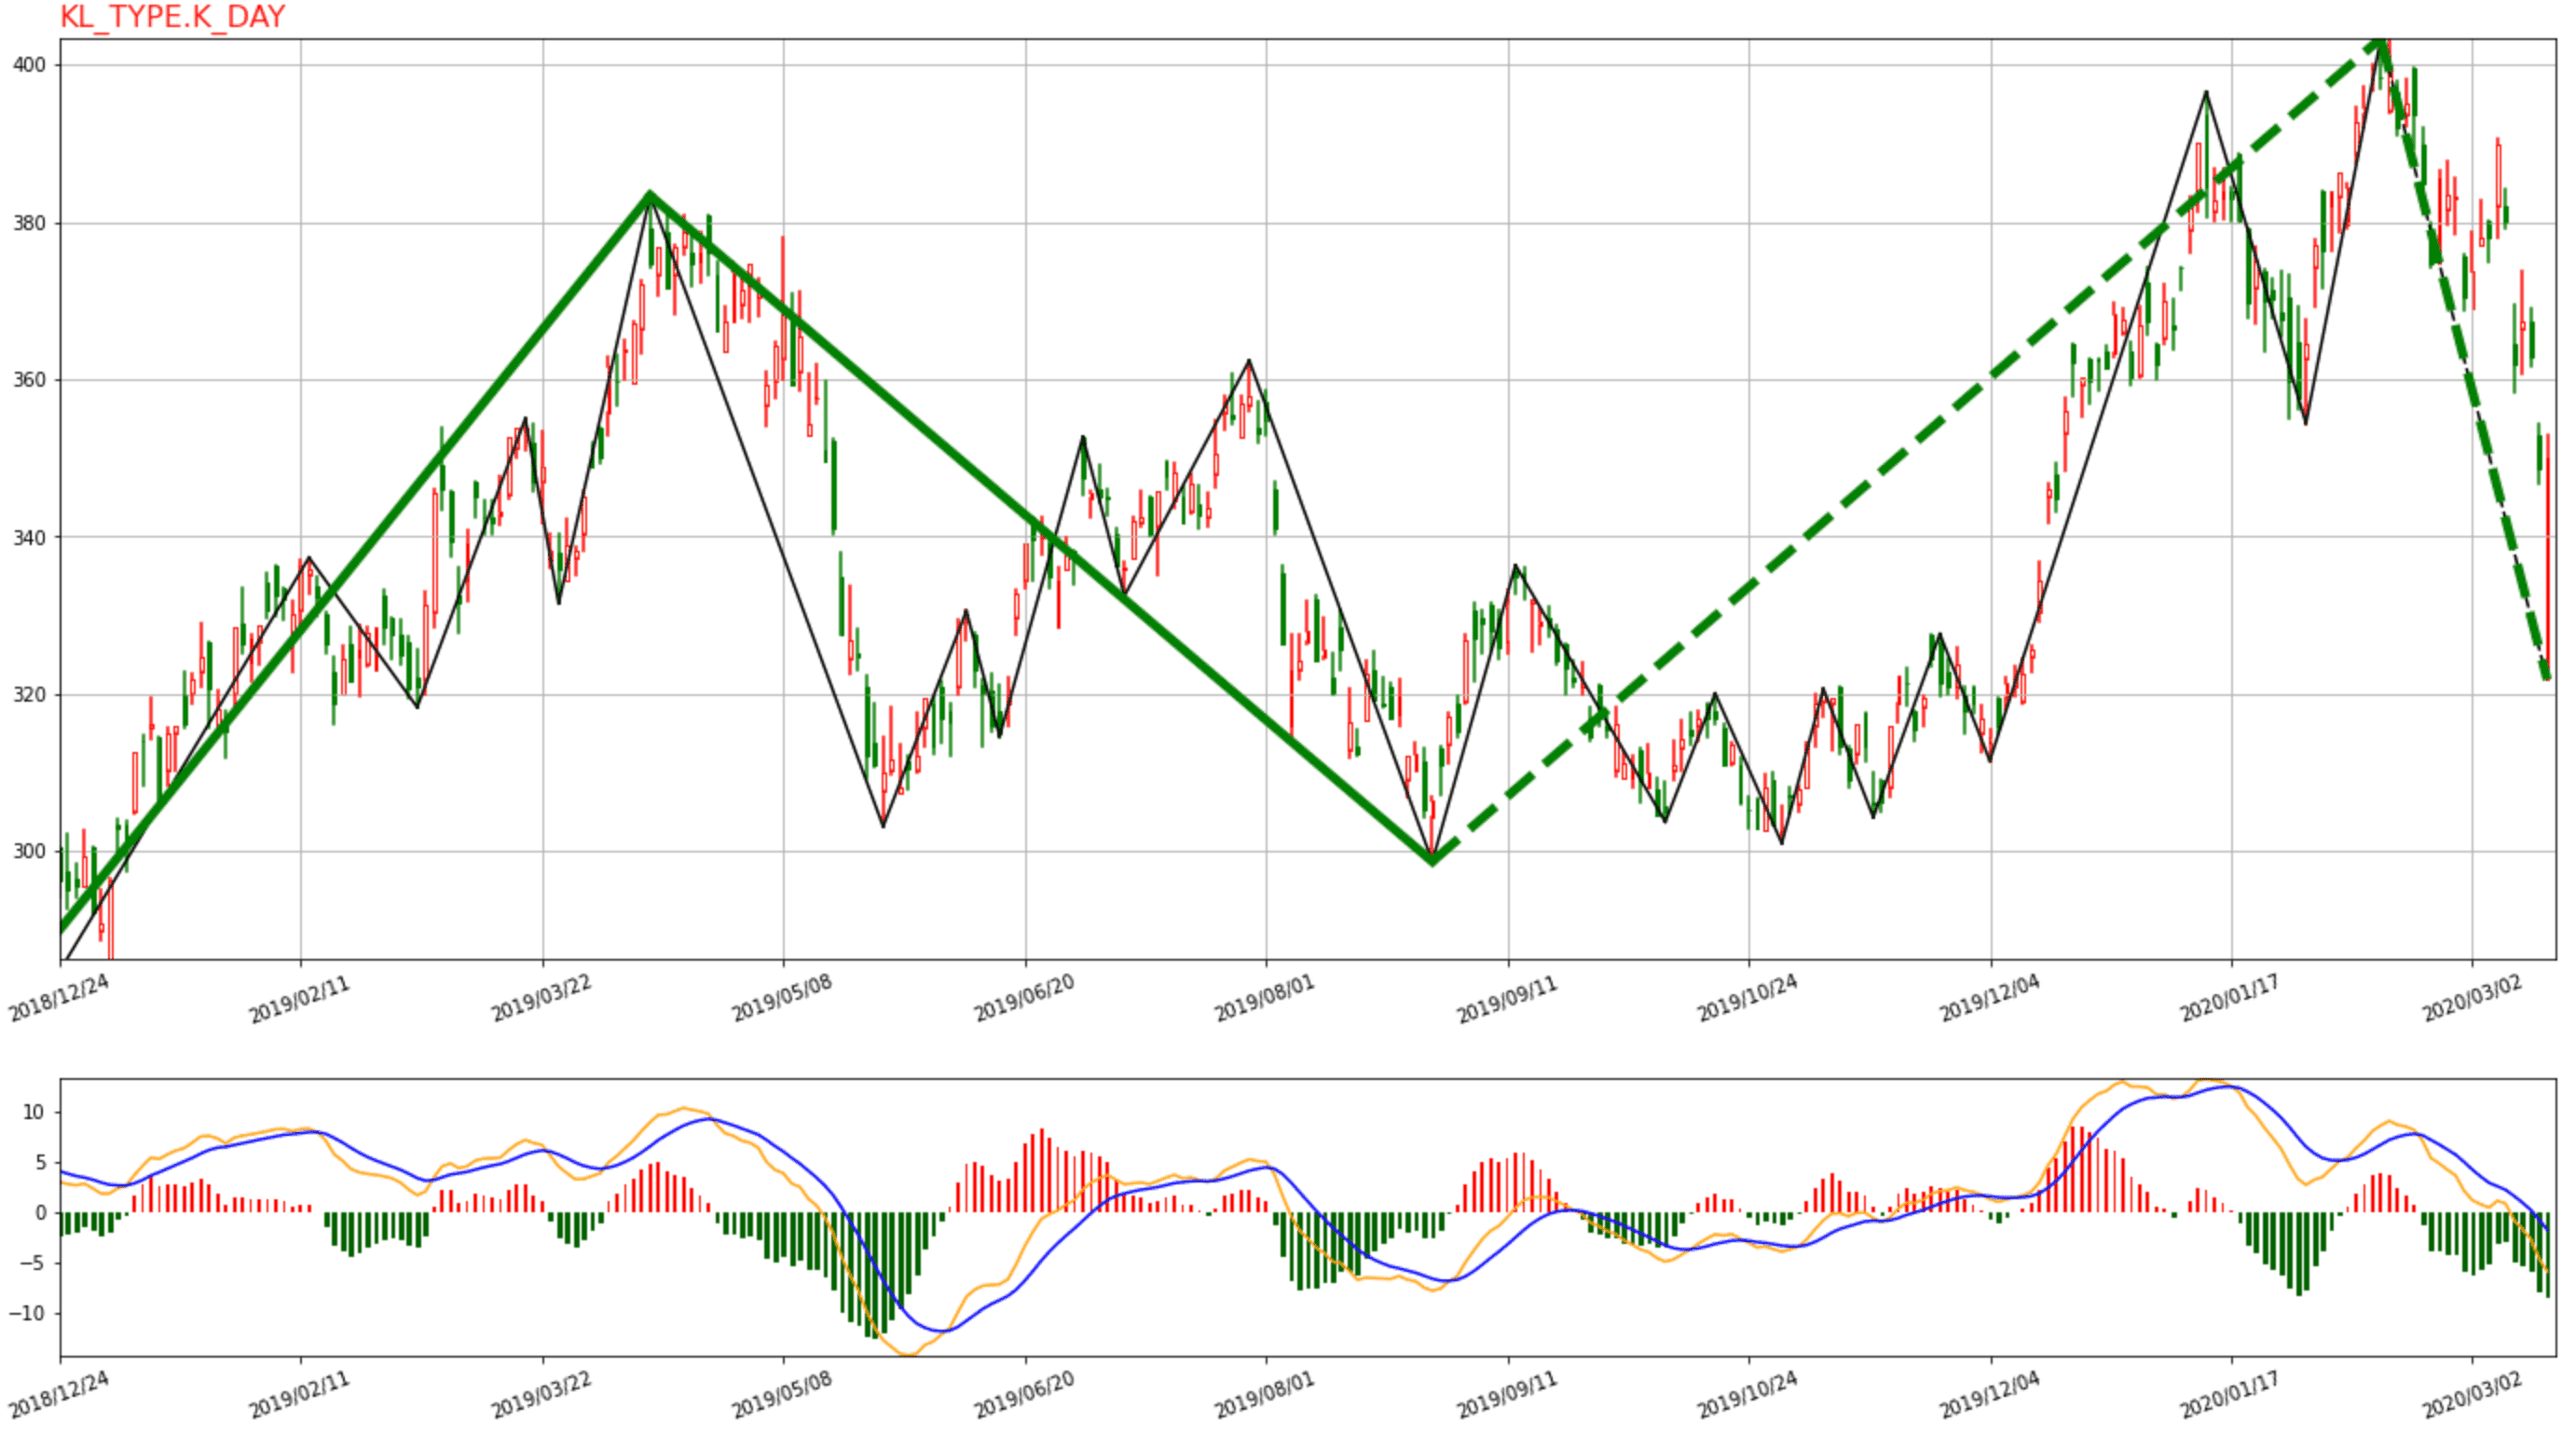Click the KL_TYPE.K_DAY chart title
Viewport: 2576px width, 1448px height.
click(172, 17)
